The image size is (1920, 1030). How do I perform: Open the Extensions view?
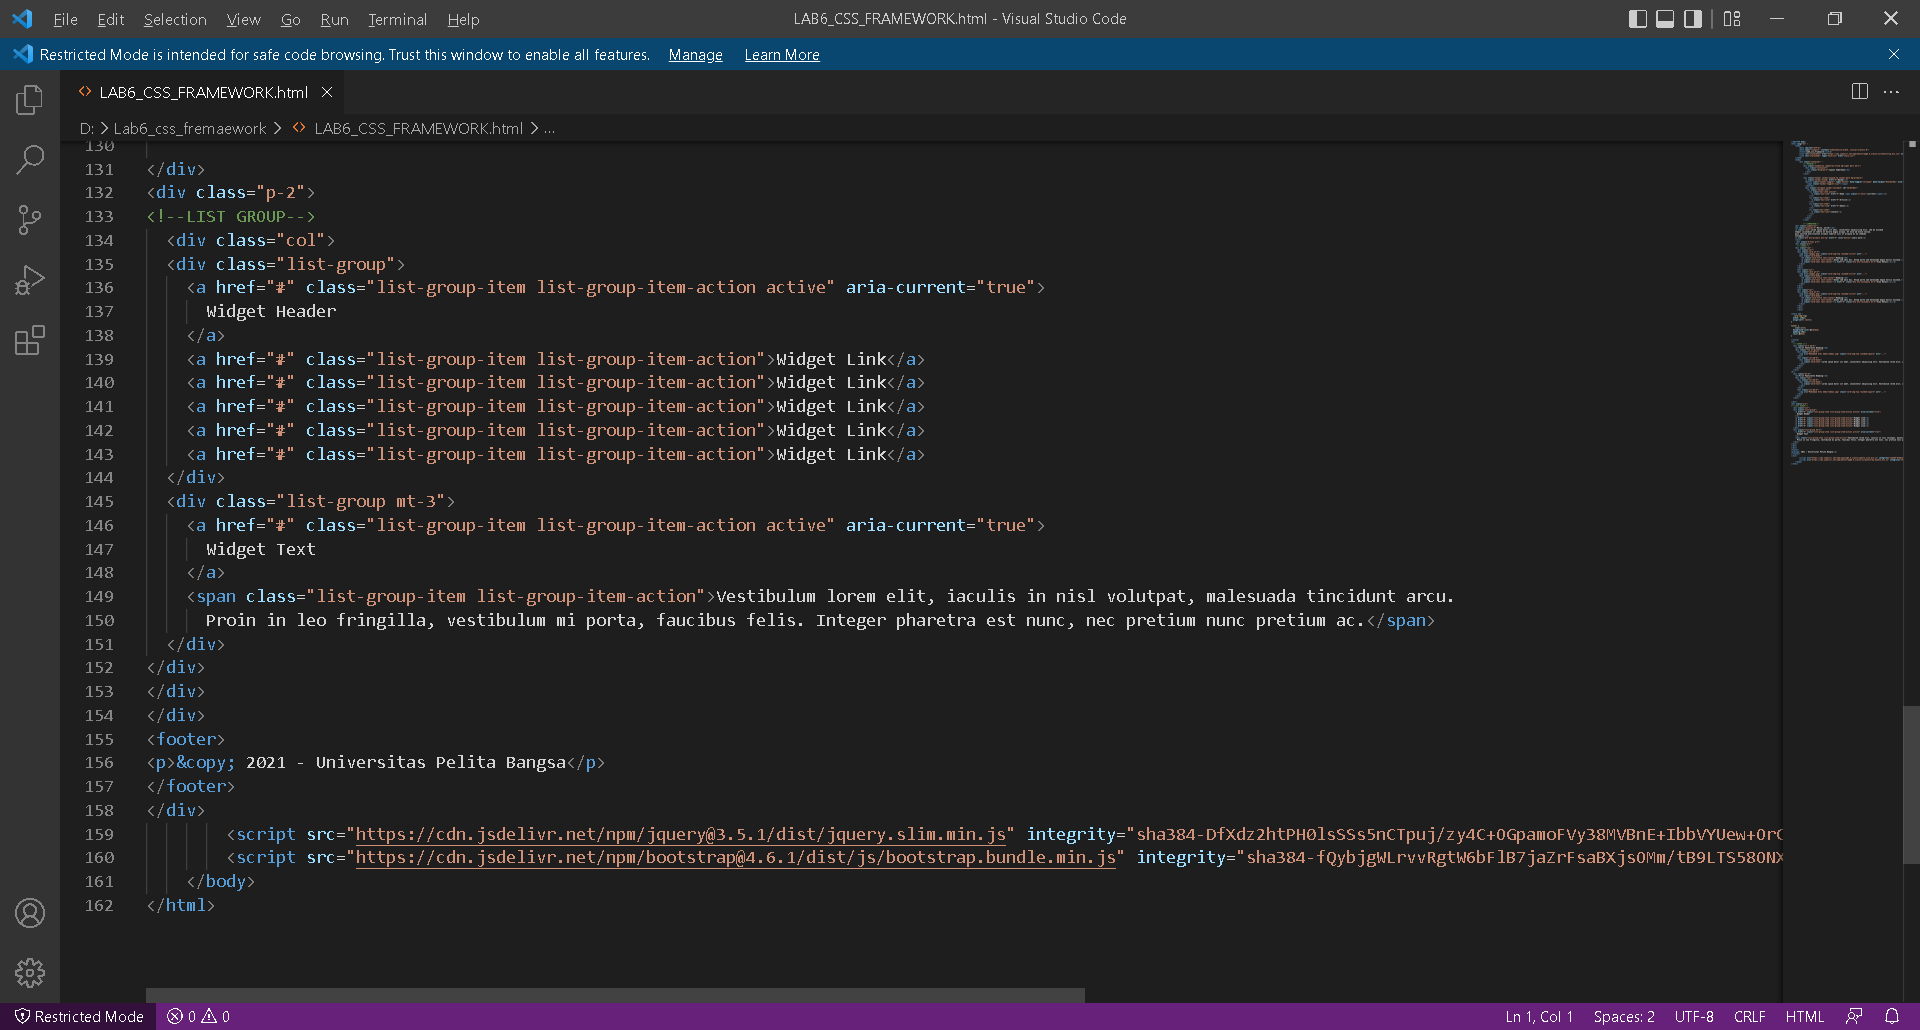(30, 340)
